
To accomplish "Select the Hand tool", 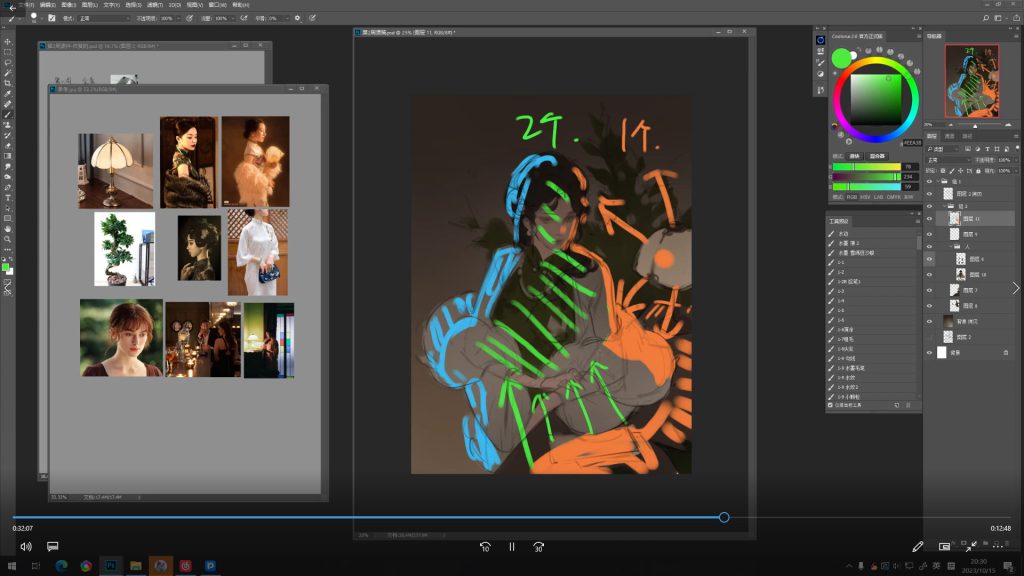I will pos(8,228).
